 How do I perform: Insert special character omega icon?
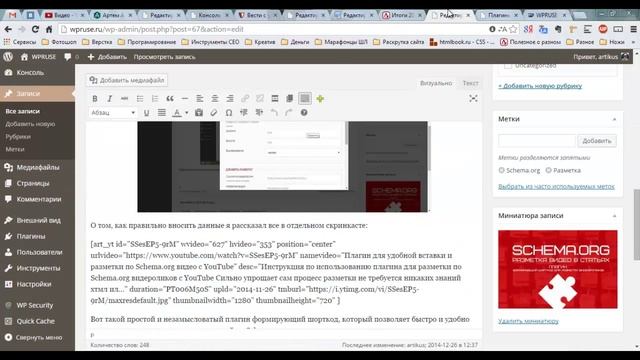point(229,113)
